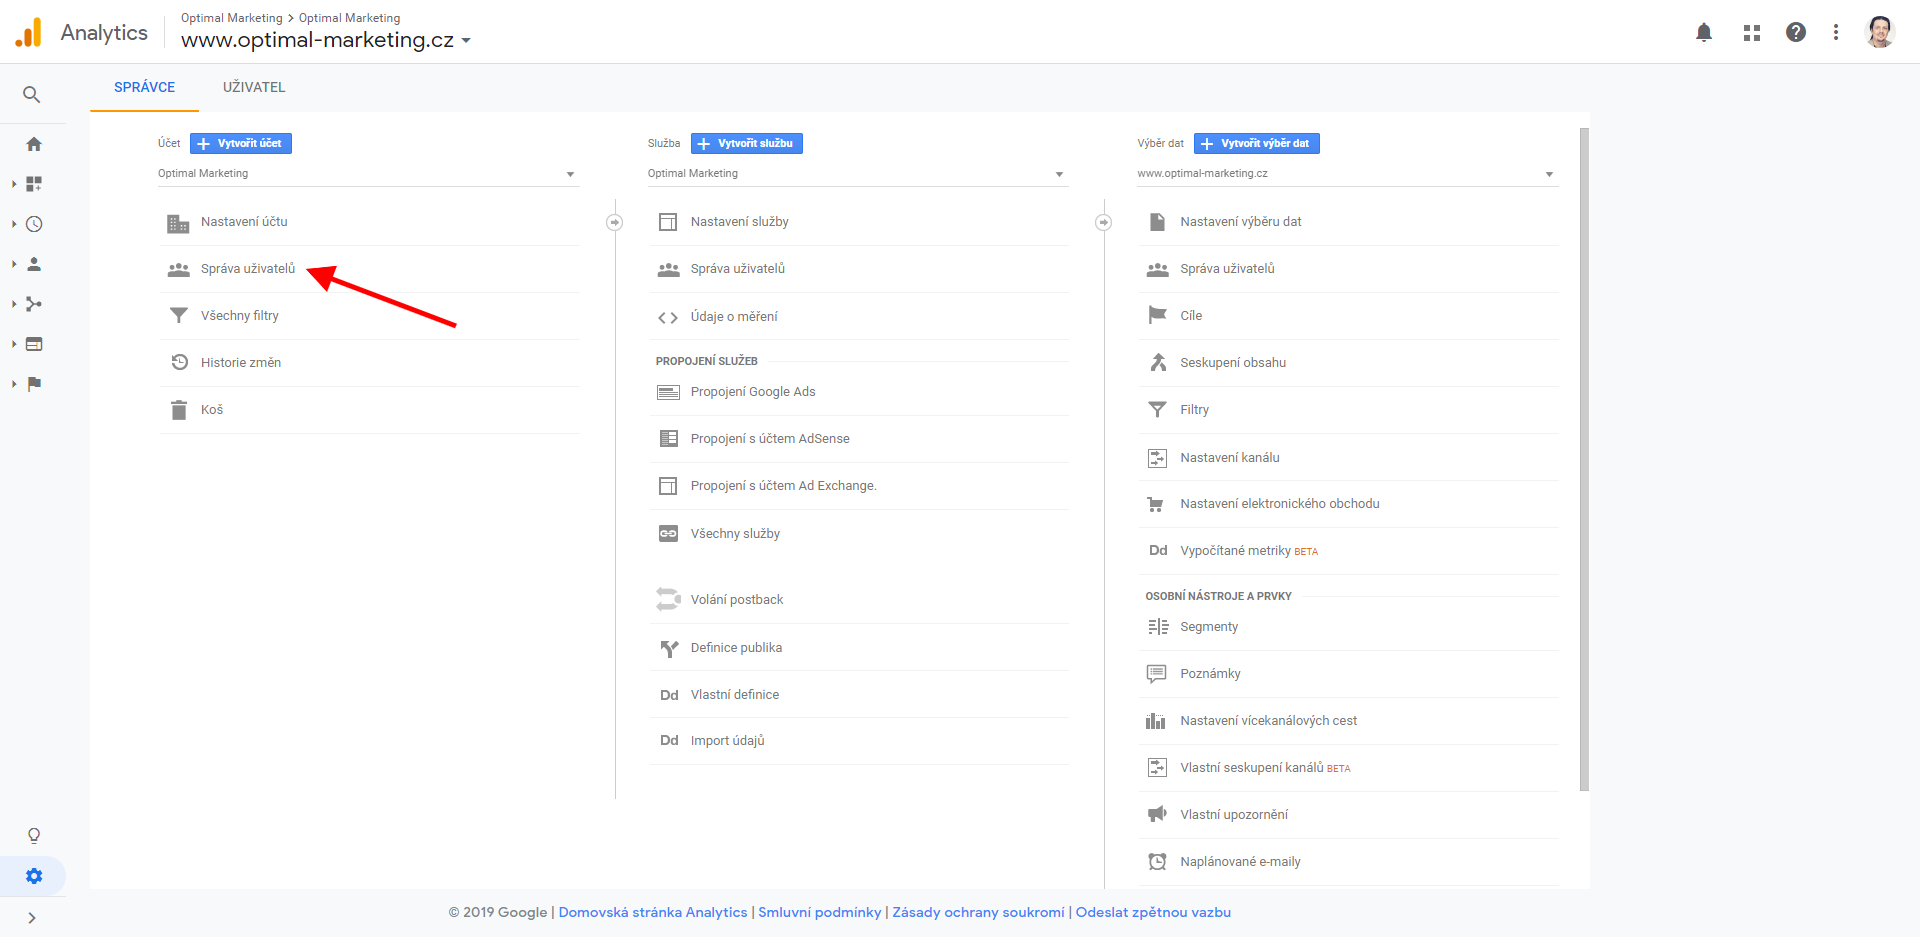Click the circular arrow between Služba and Výběr dat columns
This screenshot has width=1920, height=937.
pyautogui.click(x=1104, y=222)
